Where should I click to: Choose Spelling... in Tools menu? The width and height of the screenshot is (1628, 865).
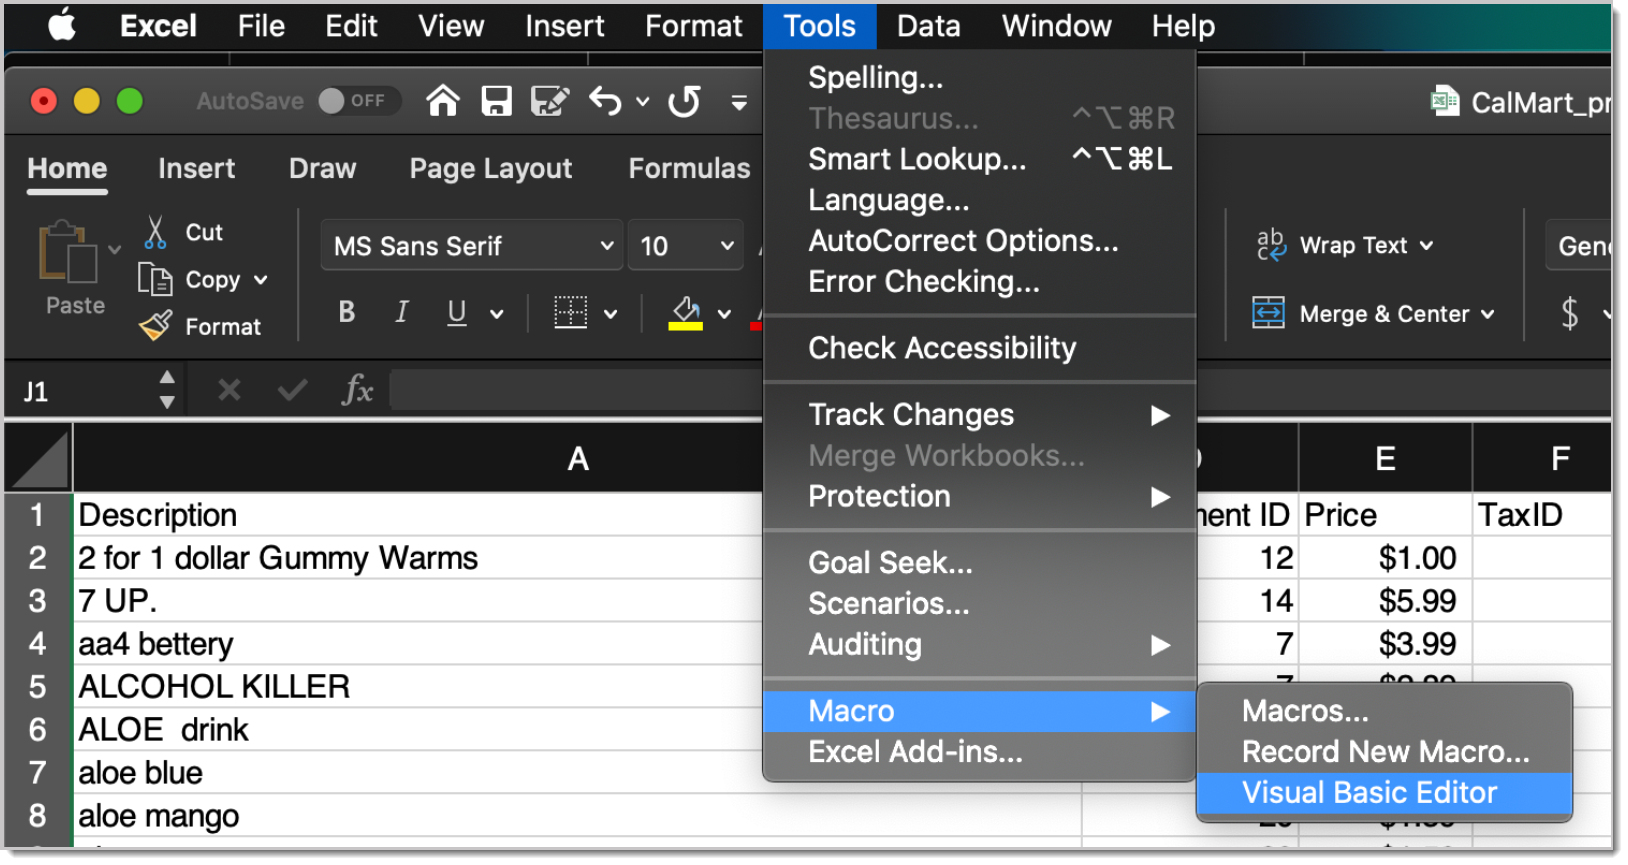[x=979, y=78]
